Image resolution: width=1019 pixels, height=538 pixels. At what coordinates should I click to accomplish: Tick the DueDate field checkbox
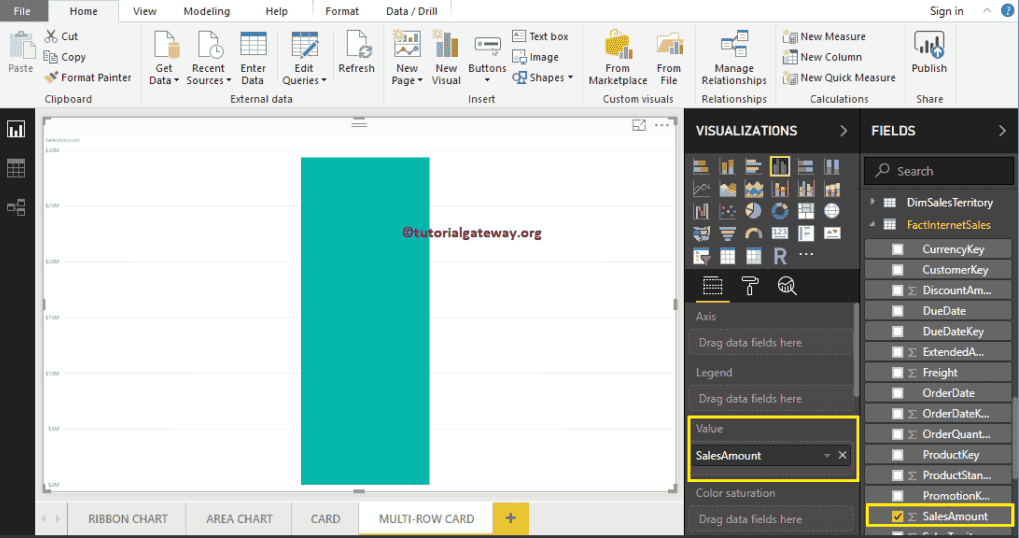(x=897, y=311)
